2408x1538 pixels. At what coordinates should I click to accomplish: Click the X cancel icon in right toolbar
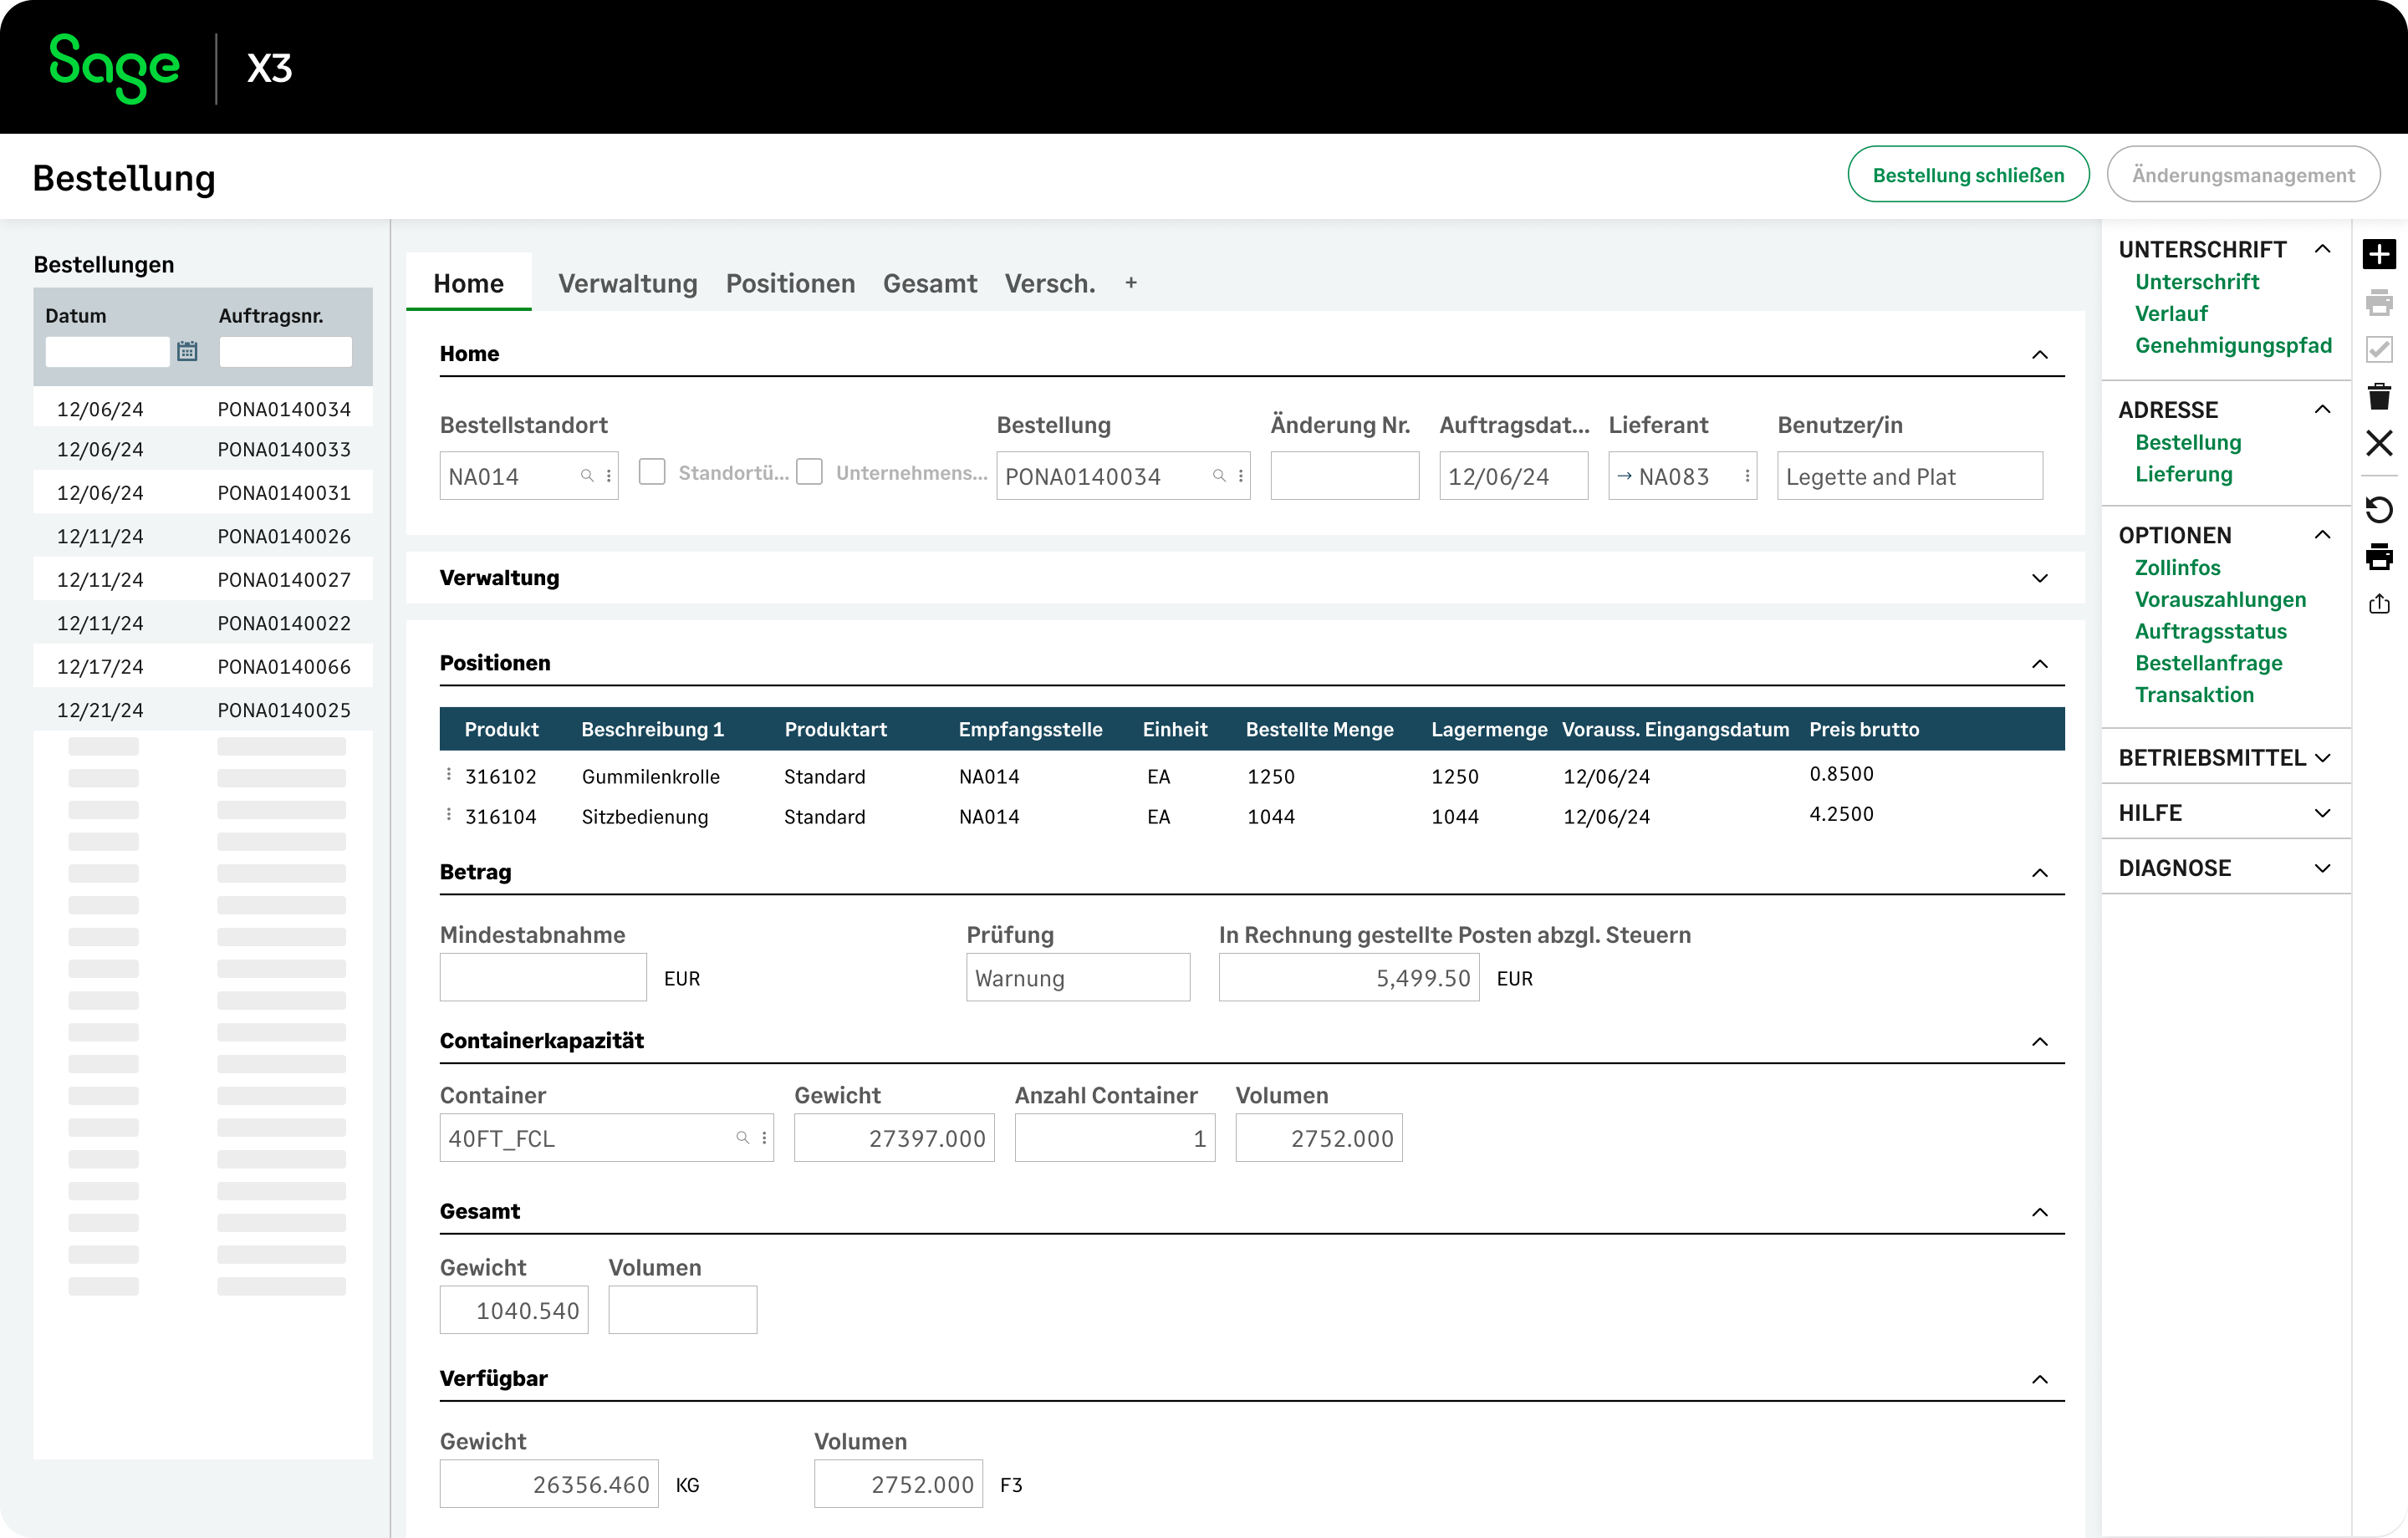tap(2379, 443)
